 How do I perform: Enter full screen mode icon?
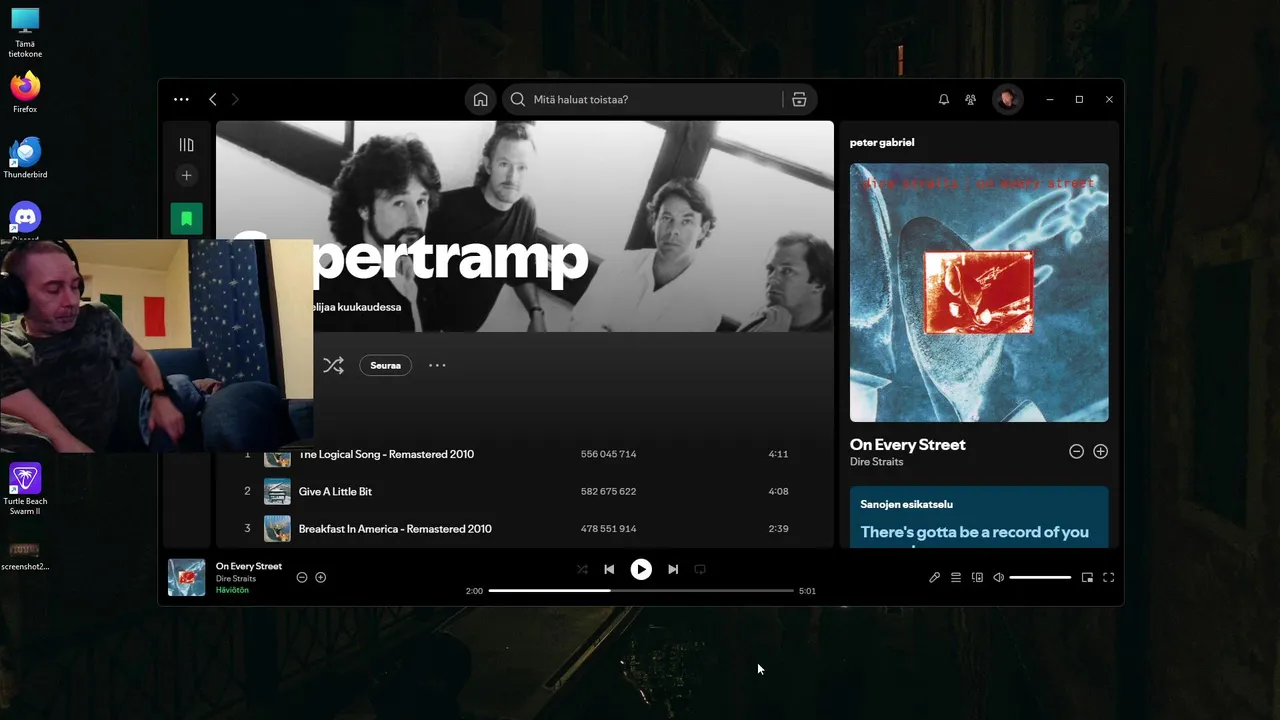[x=1108, y=577]
